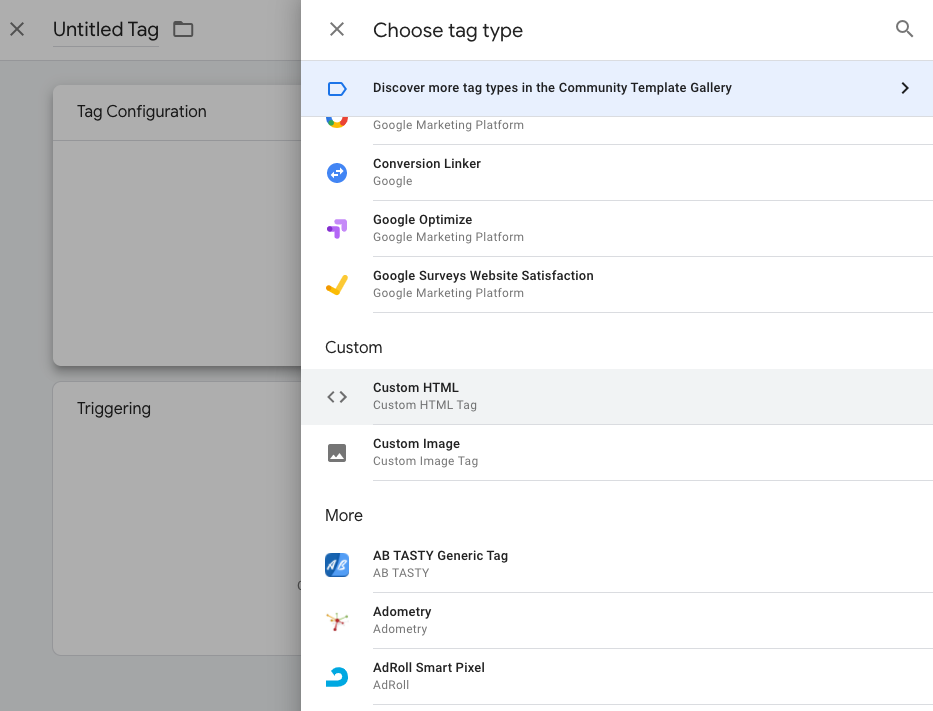The height and width of the screenshot is (711, 933).
Task: Click the Community Template Gallery tag icon
Action: pos(337,89)
